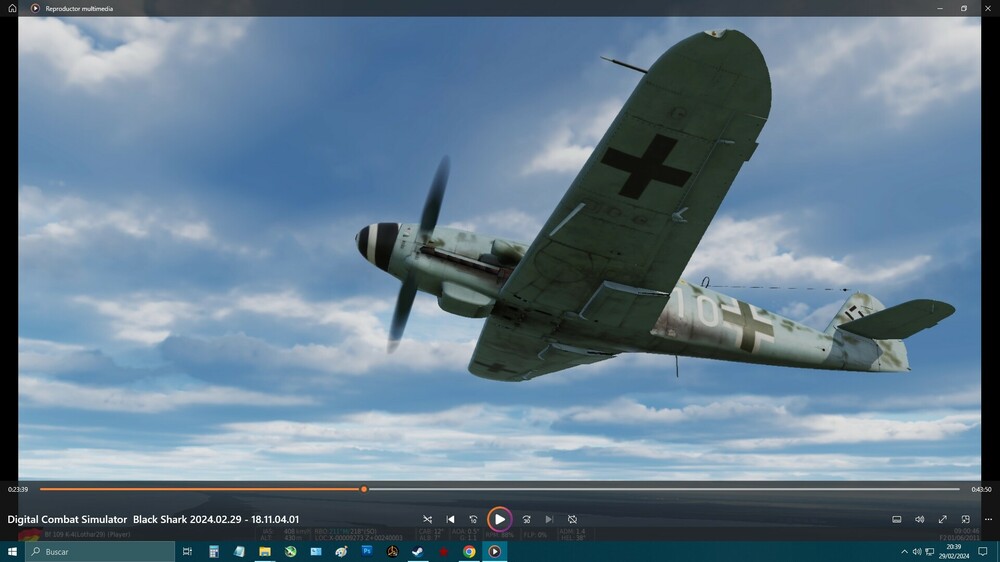This screenshot has width=1000, height=562.
Task: Open the subtitles and captions menu
Action: [x=897, y=520]
